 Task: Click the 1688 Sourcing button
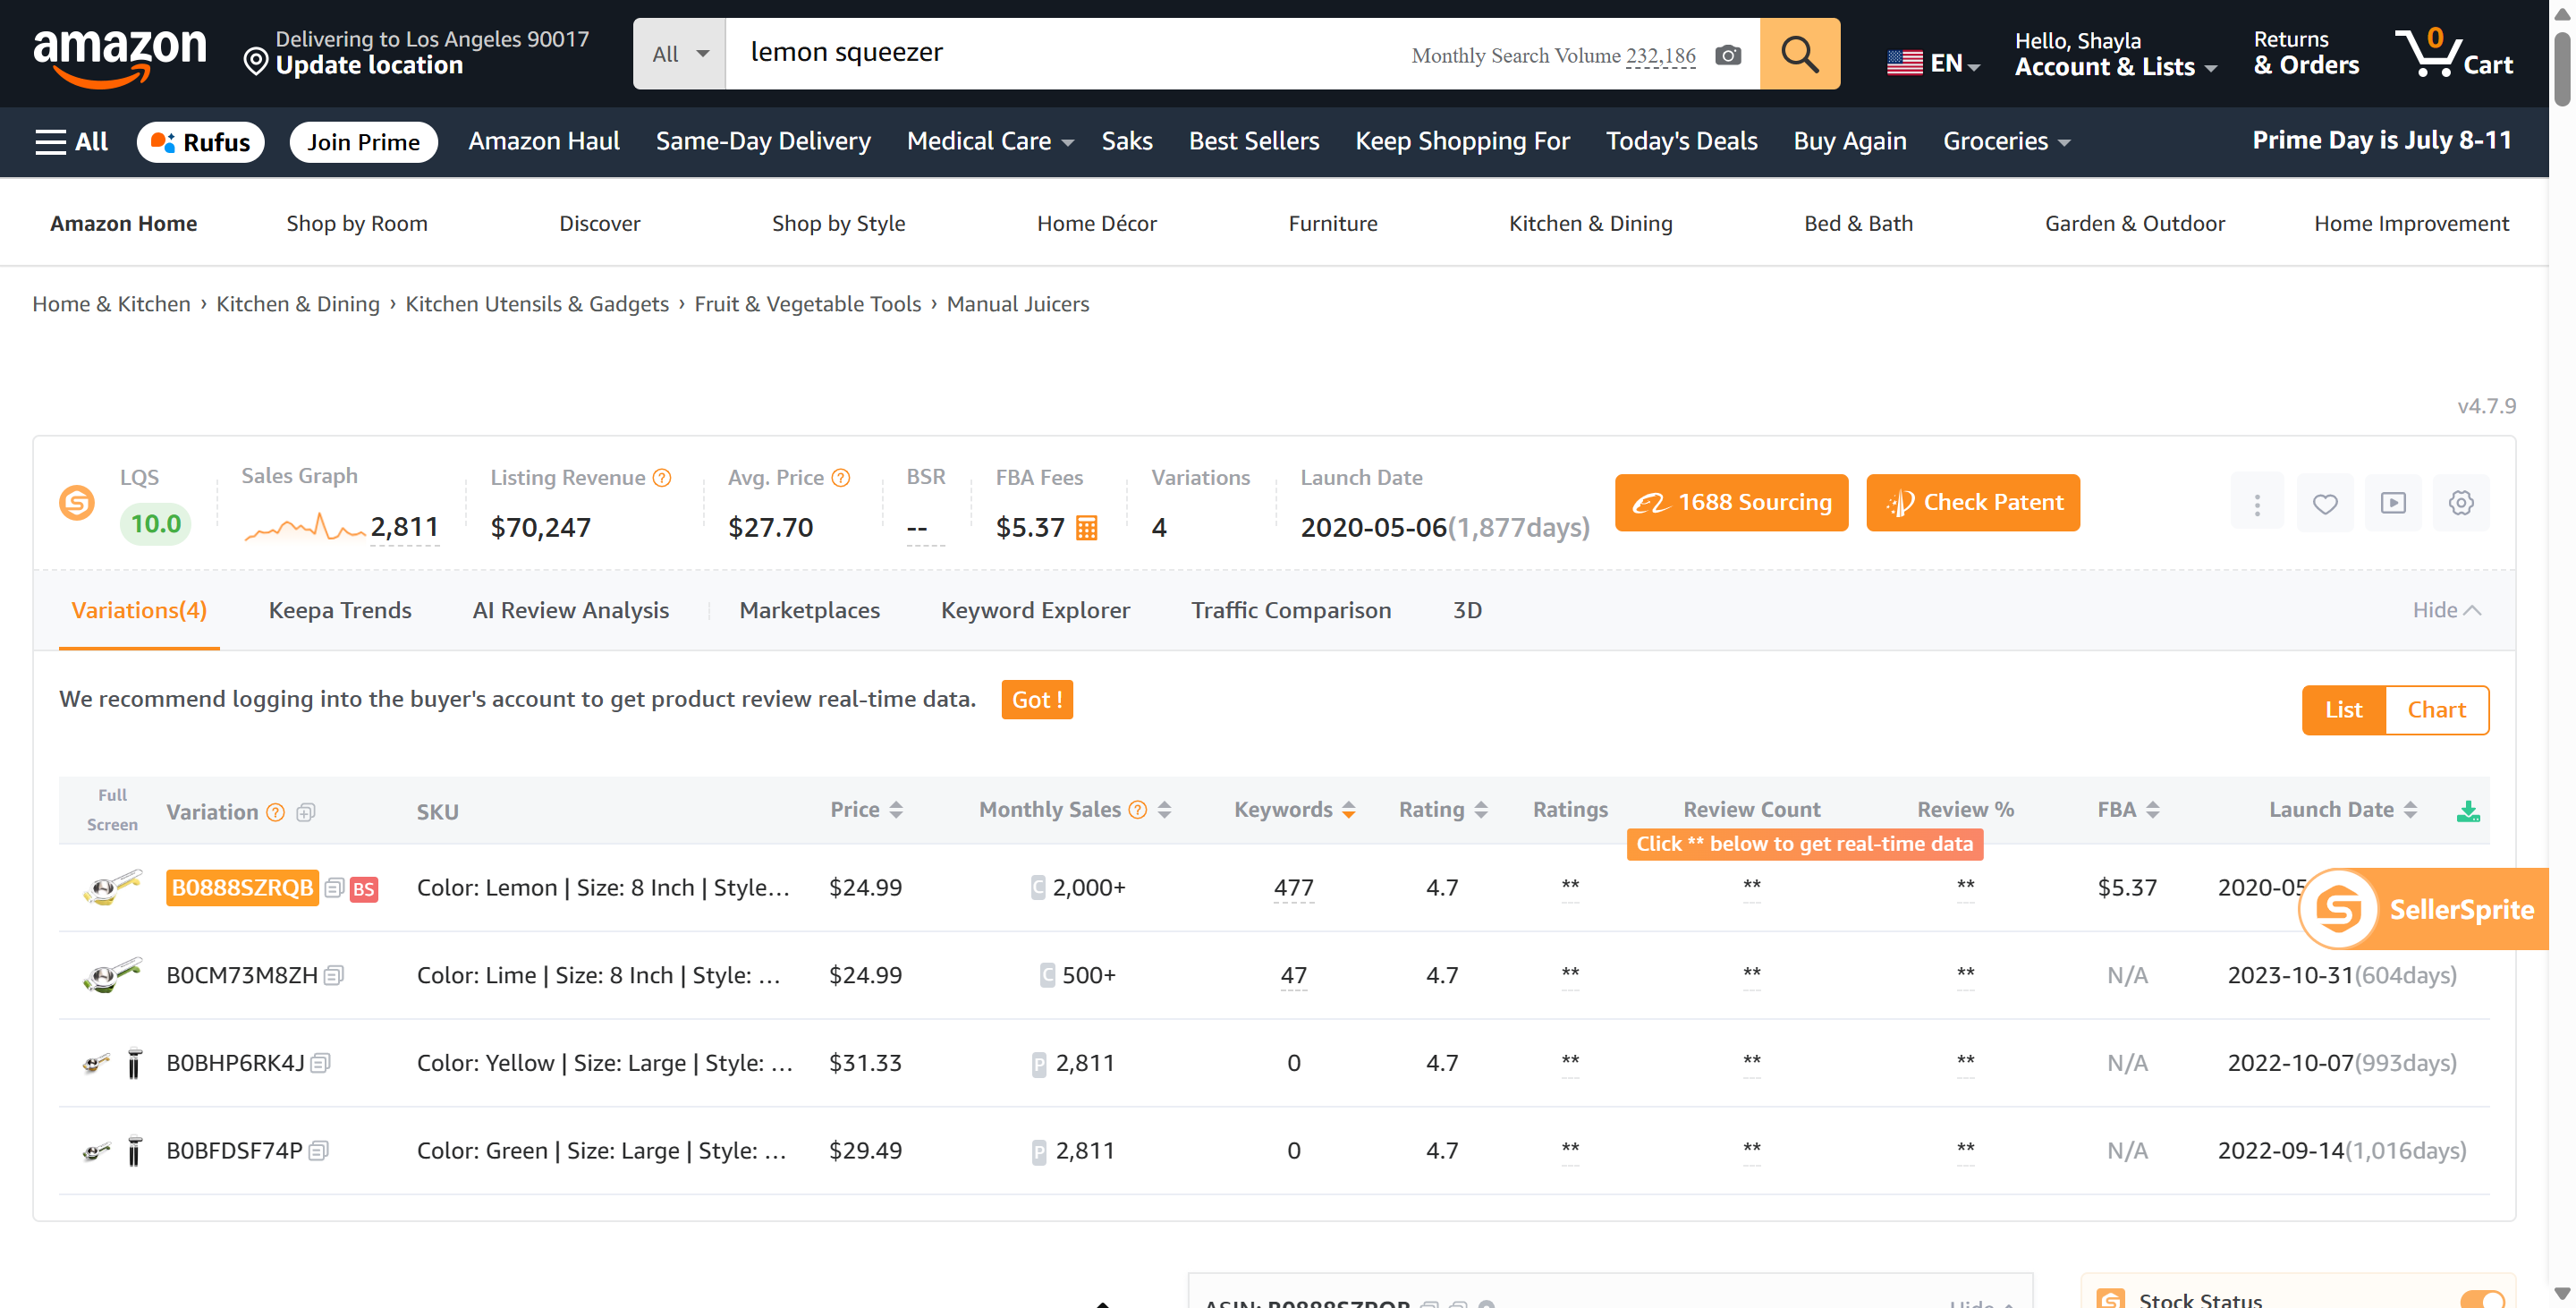pos(1731,503)
